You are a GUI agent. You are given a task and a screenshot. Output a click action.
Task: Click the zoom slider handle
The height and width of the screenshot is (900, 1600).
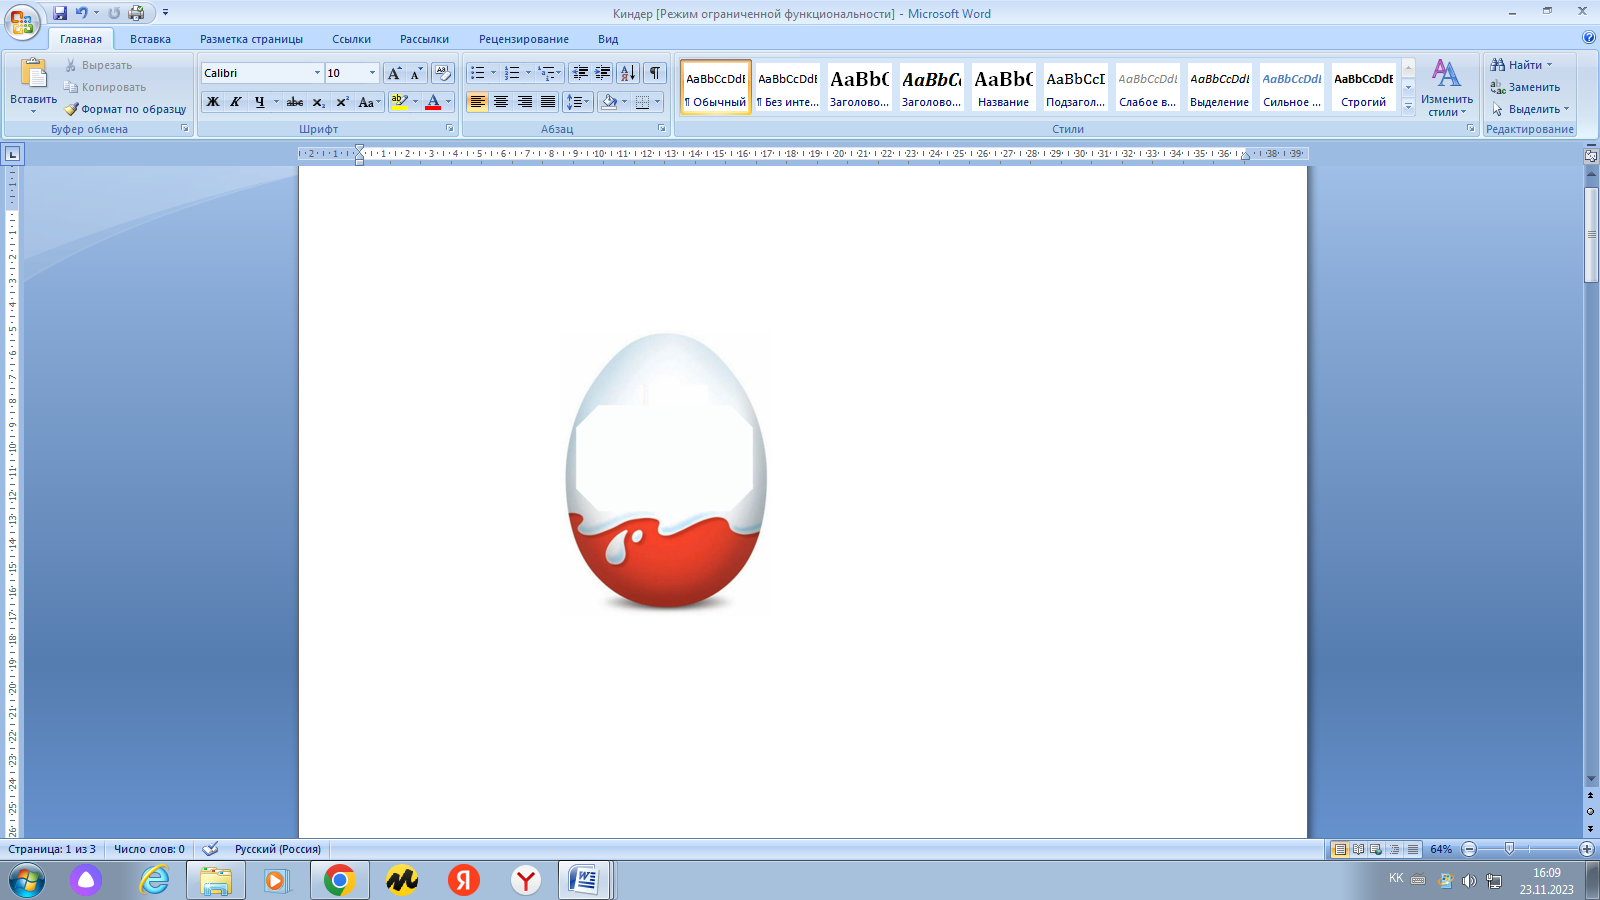[1509, 849]
